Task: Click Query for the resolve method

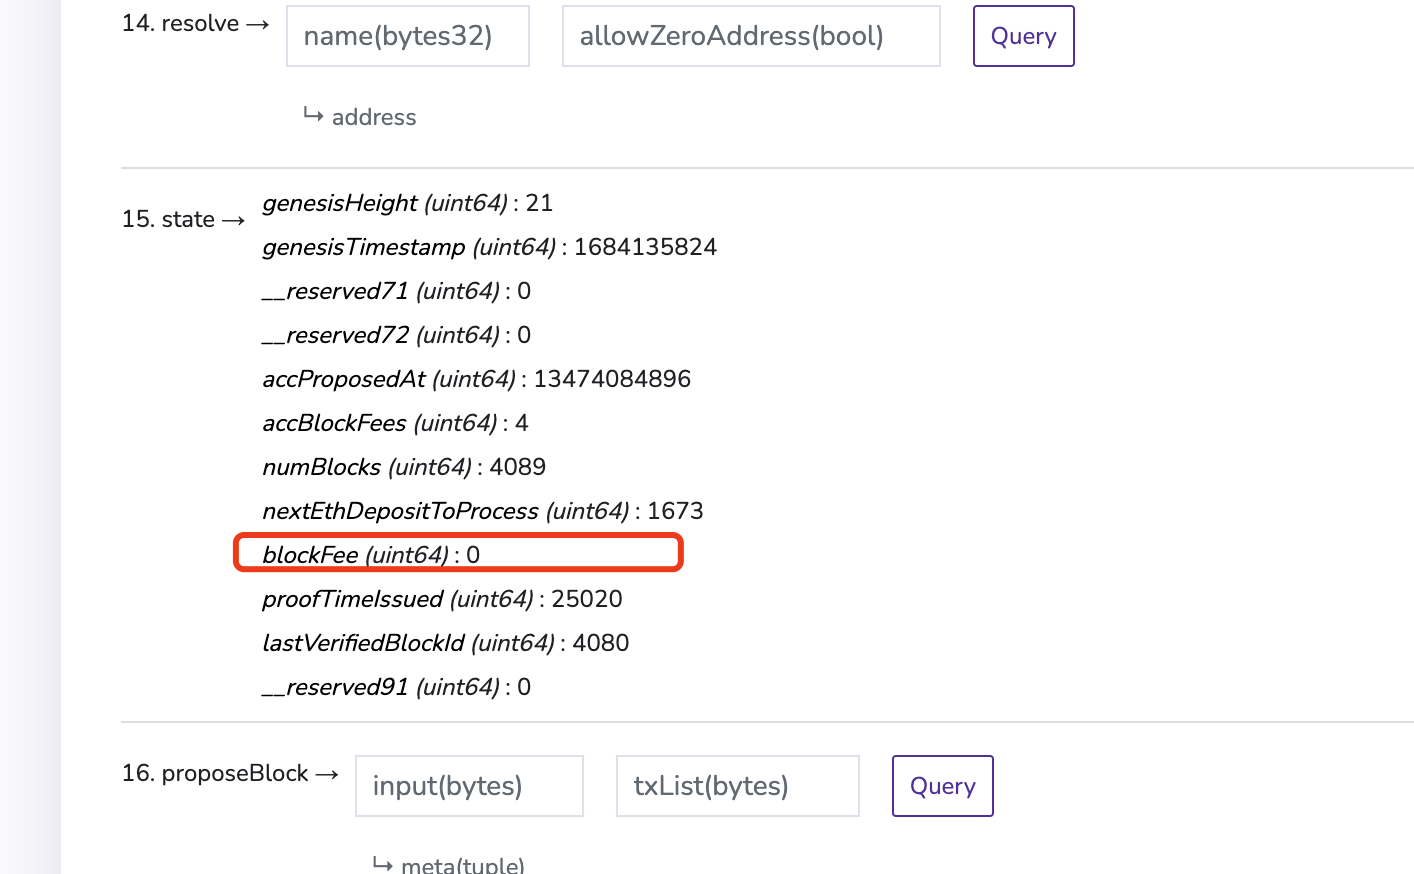Action: pyautogui.click(x=1023, y=35)
